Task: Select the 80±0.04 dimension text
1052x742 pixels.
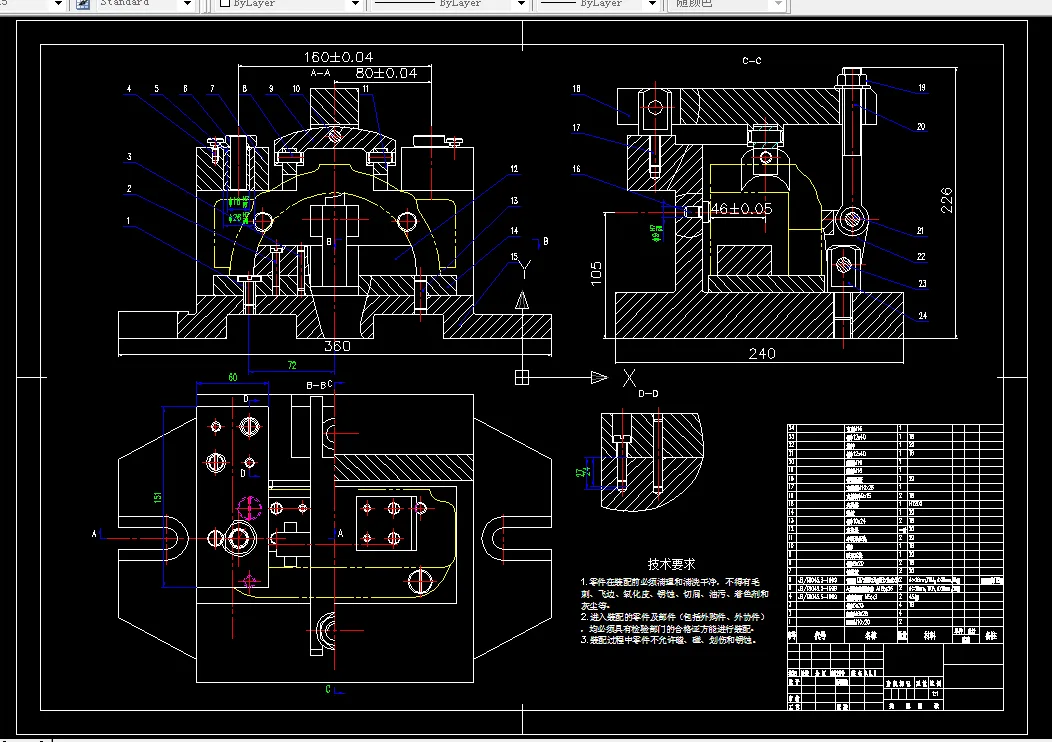Action: (x=386, y=73)
